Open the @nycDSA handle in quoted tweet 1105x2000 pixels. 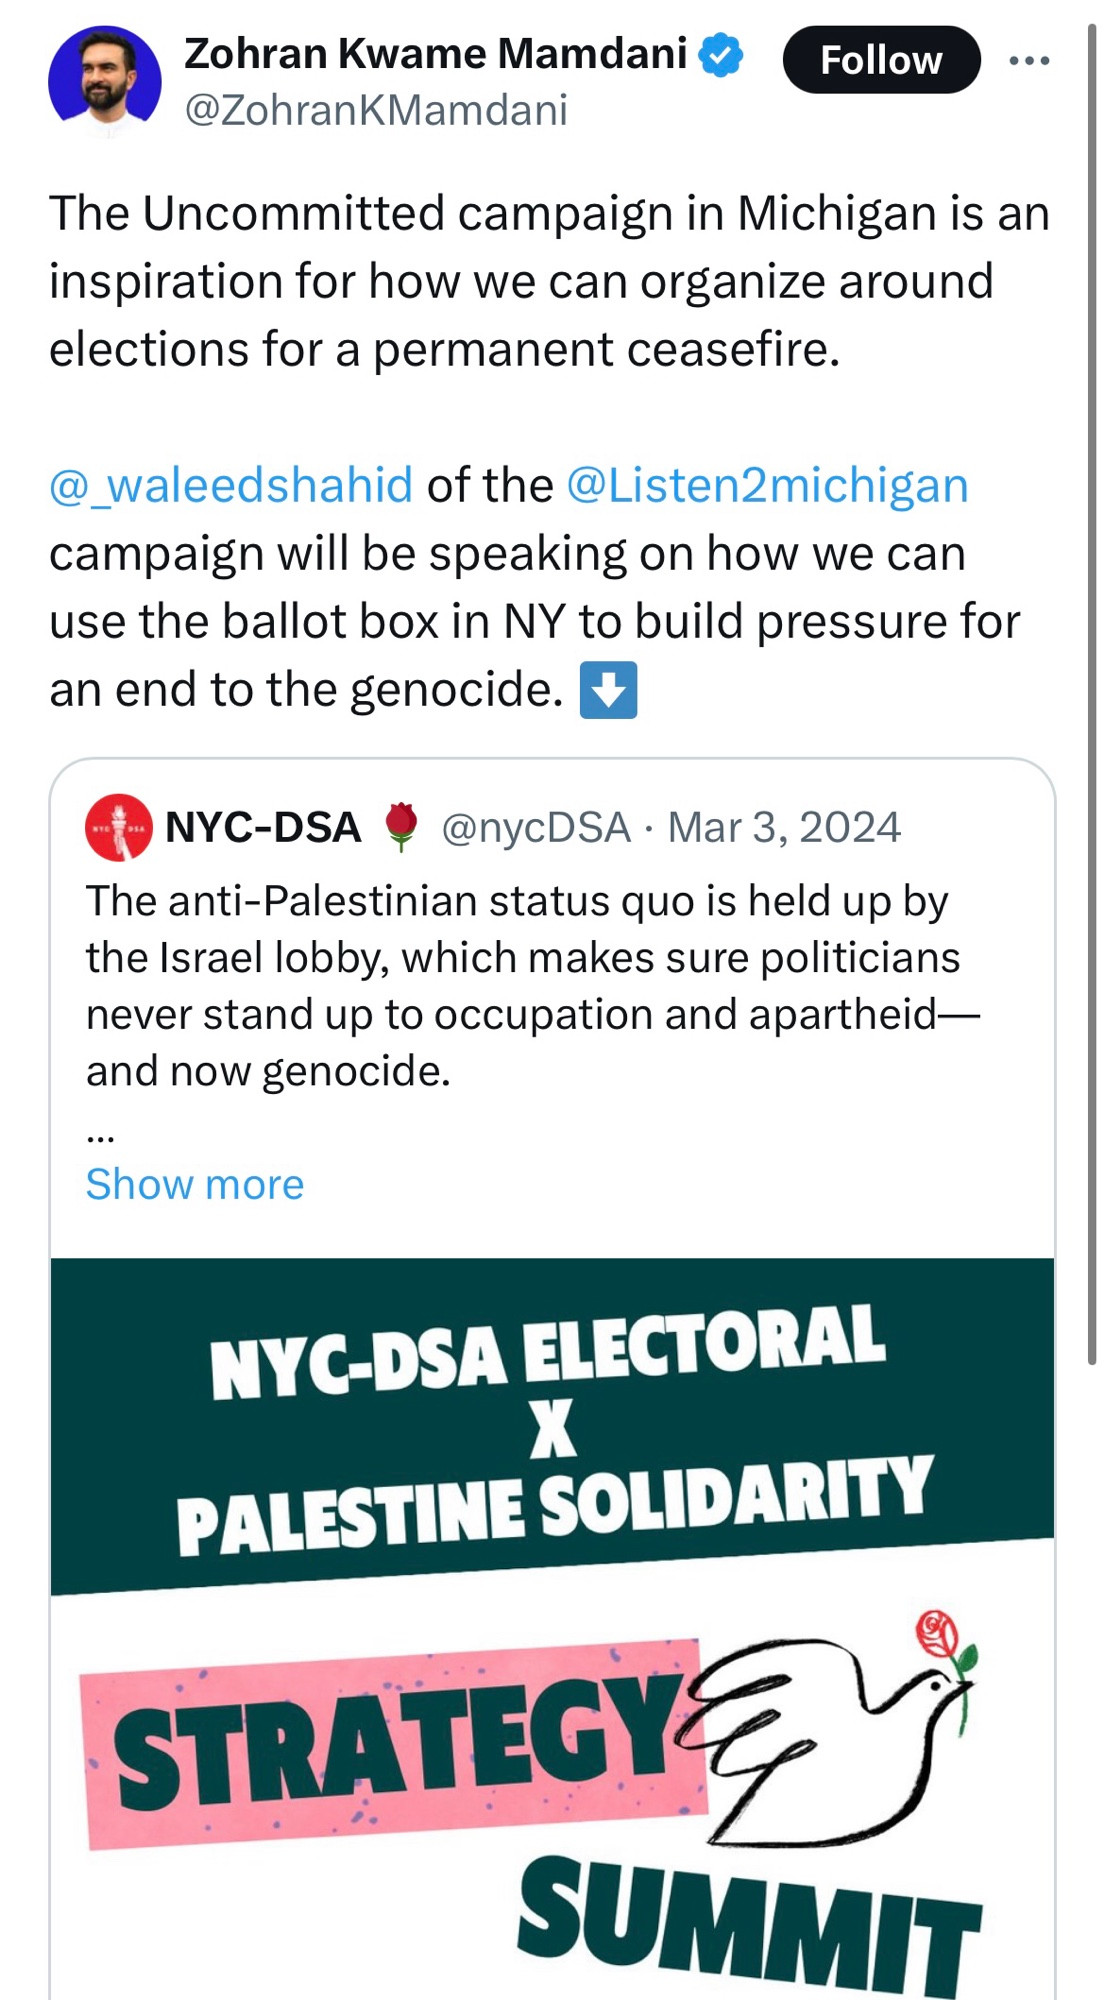(x=536, y=827)
